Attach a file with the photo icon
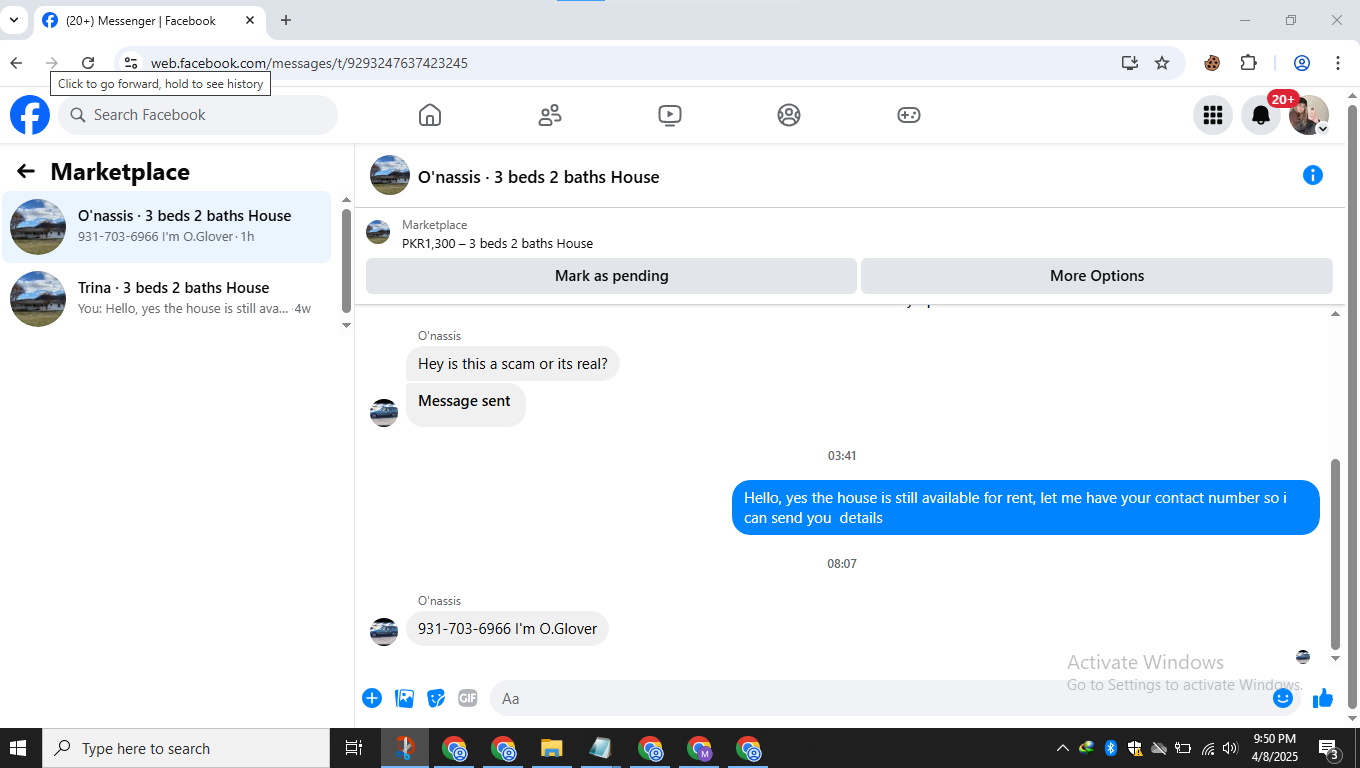 pos(404,698)
